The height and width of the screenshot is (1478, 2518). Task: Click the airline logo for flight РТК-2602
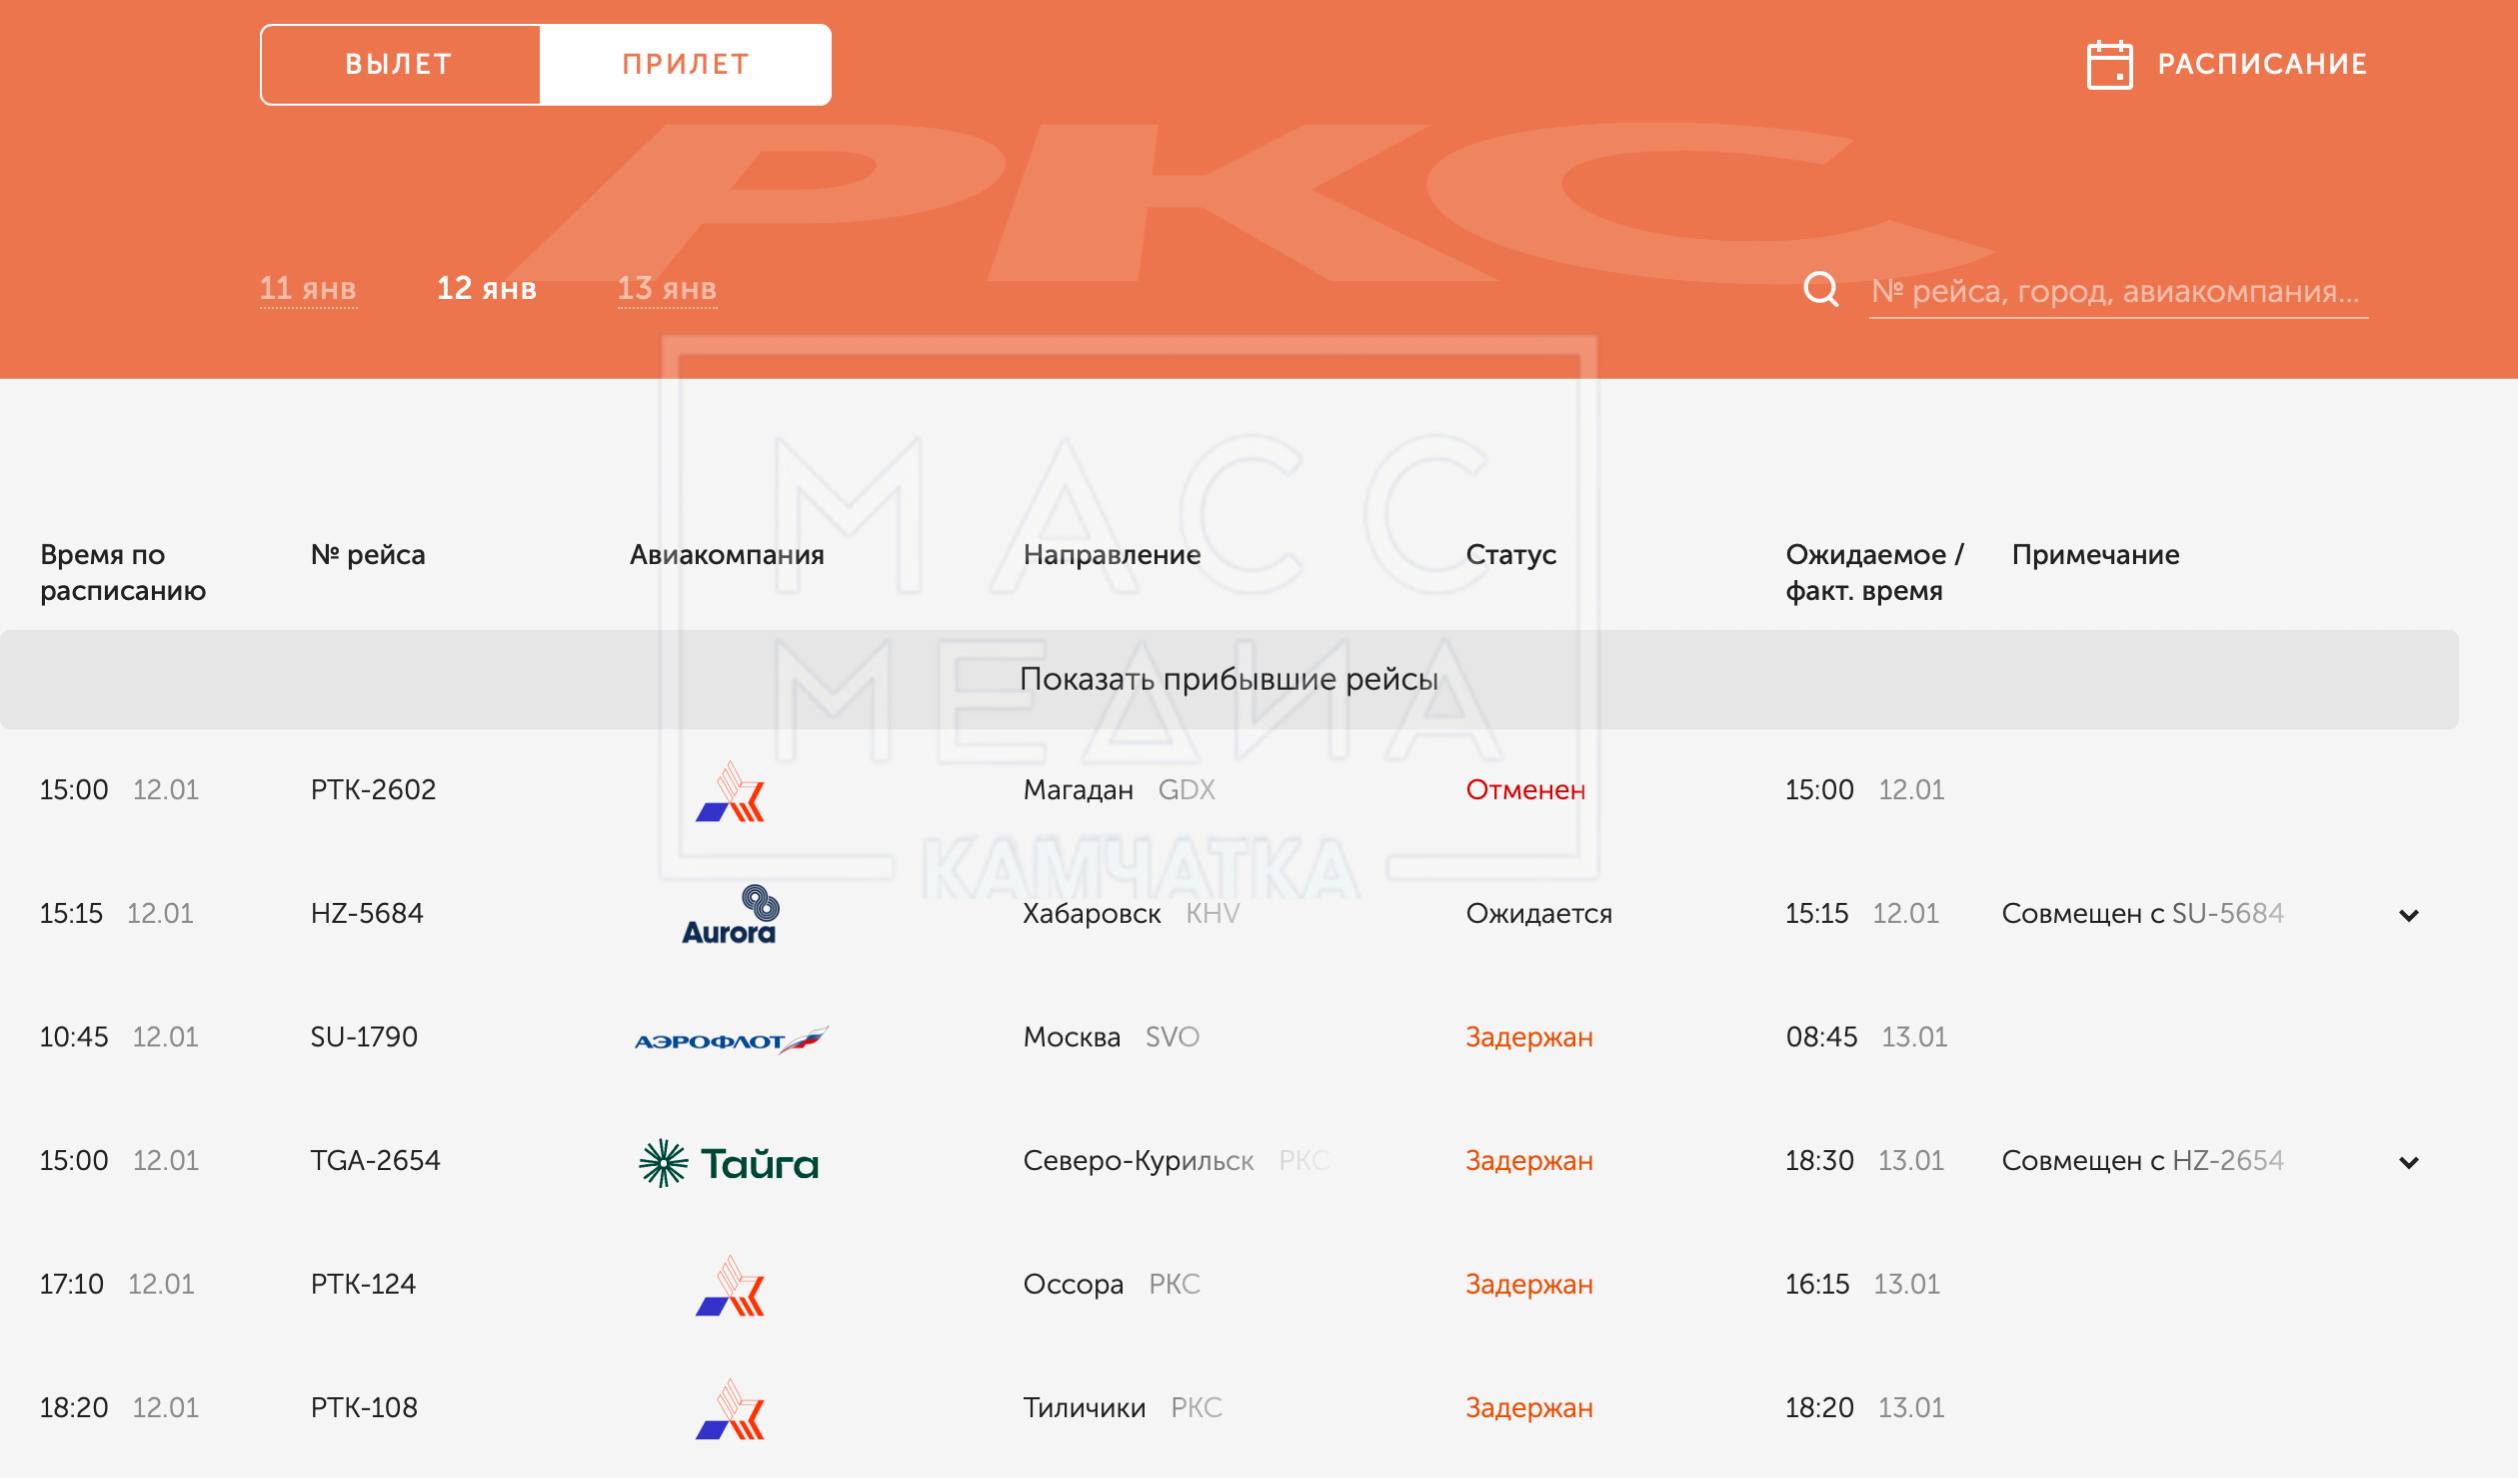point(730,792)
